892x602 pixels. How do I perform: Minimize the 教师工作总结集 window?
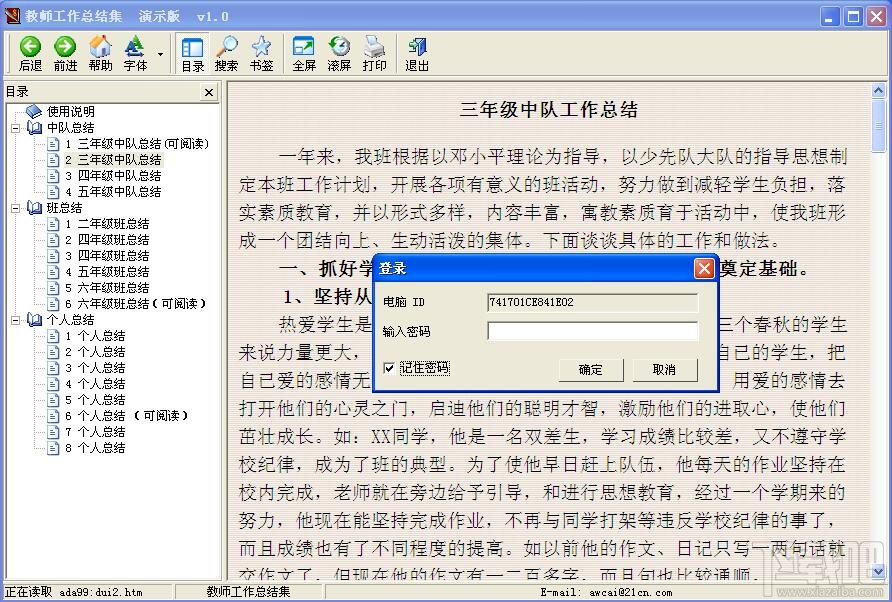coord(830,17)
